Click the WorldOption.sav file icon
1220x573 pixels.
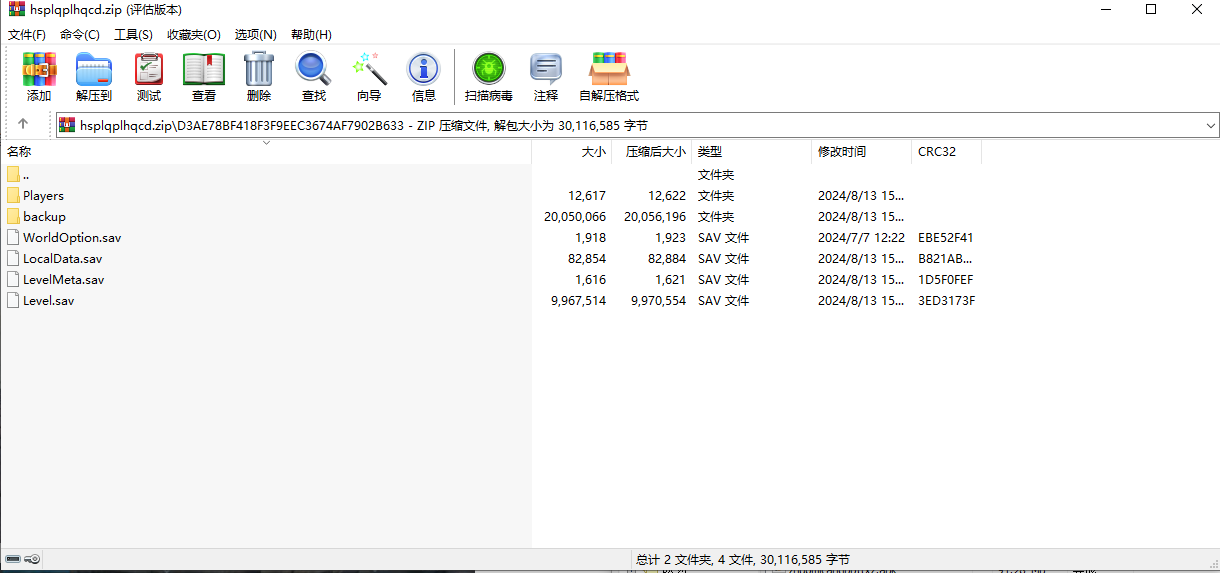pyautogui.click(x=13, y=237)
